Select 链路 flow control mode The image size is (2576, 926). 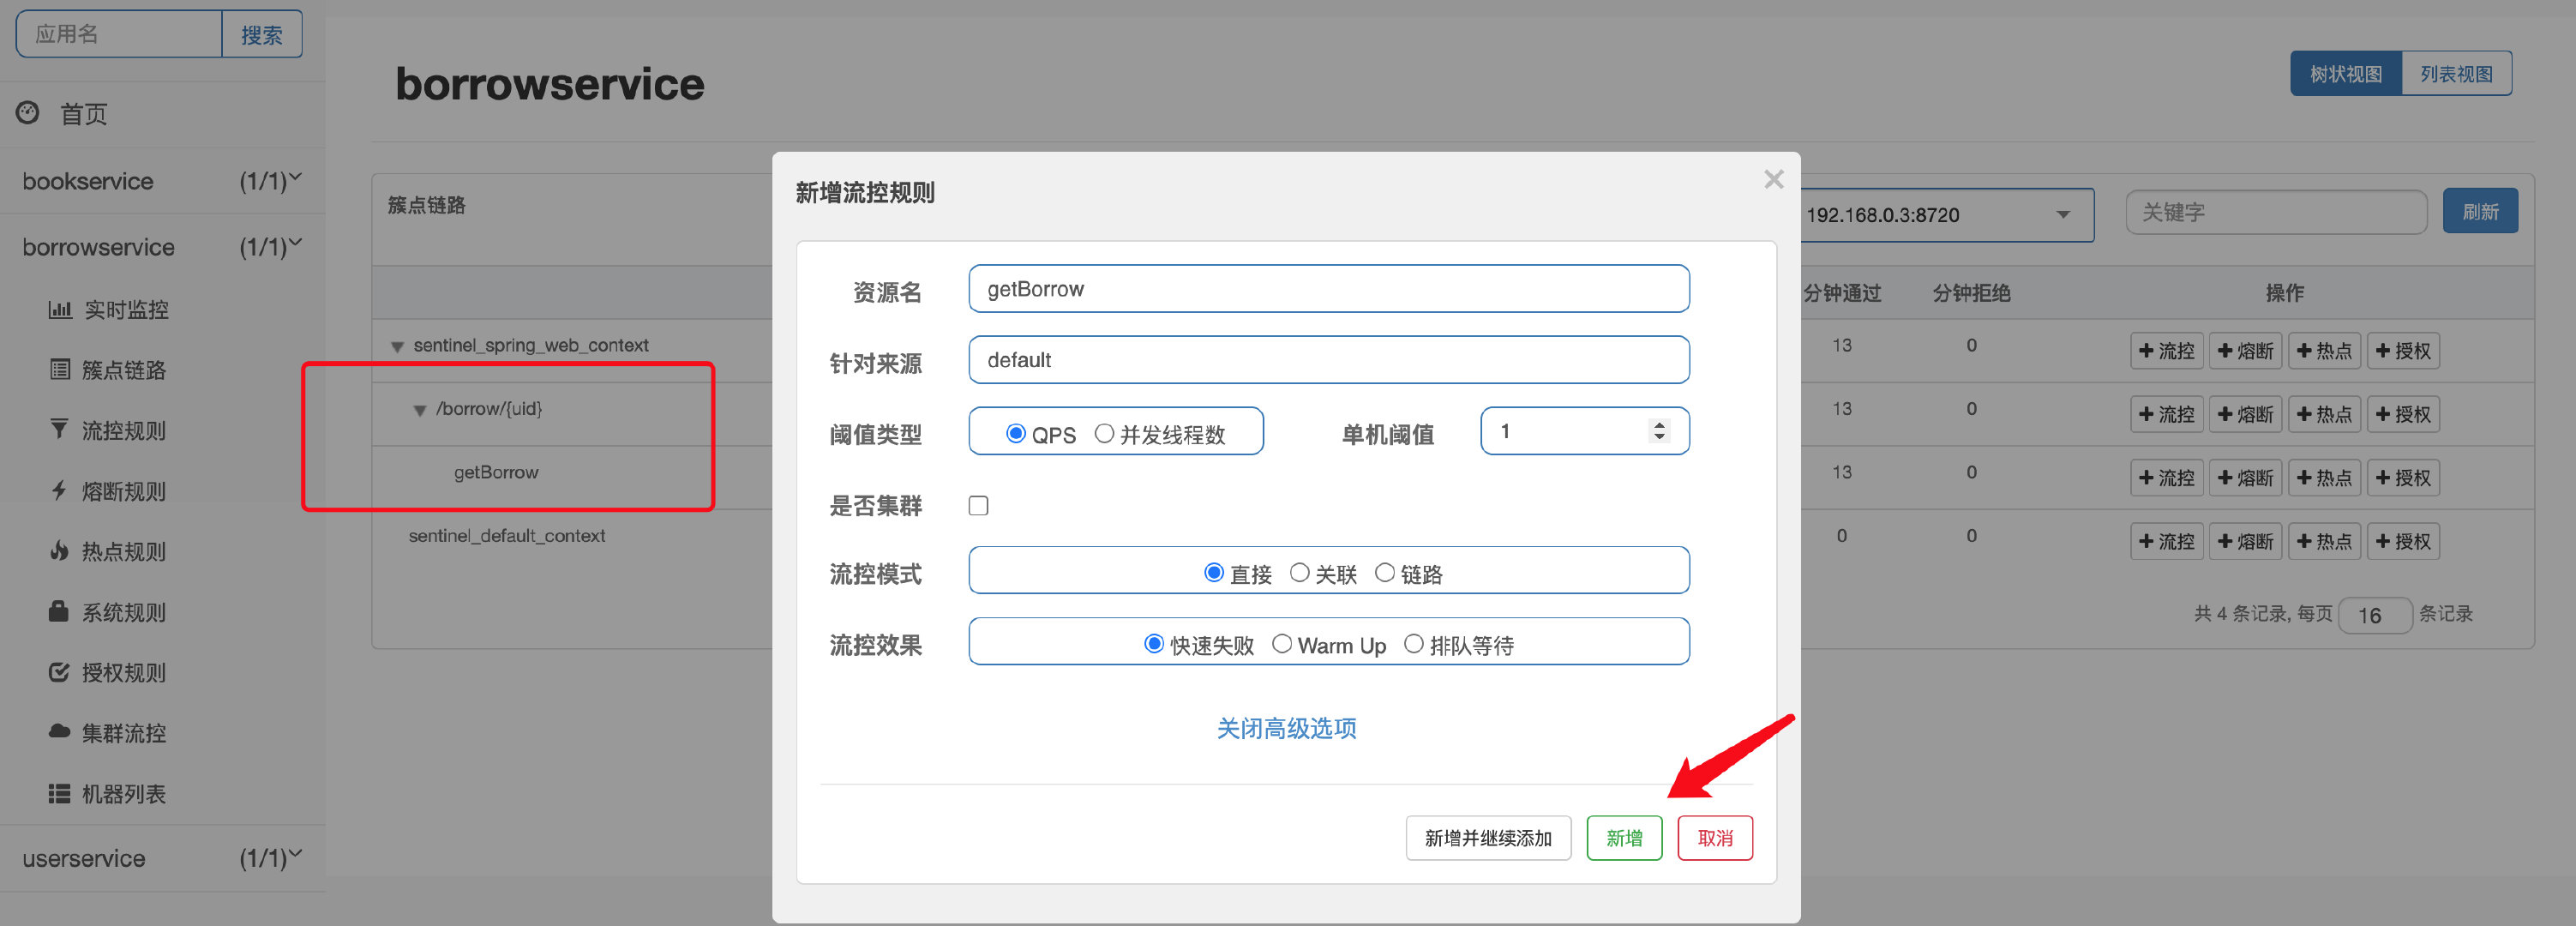[x=1385, y=572]
